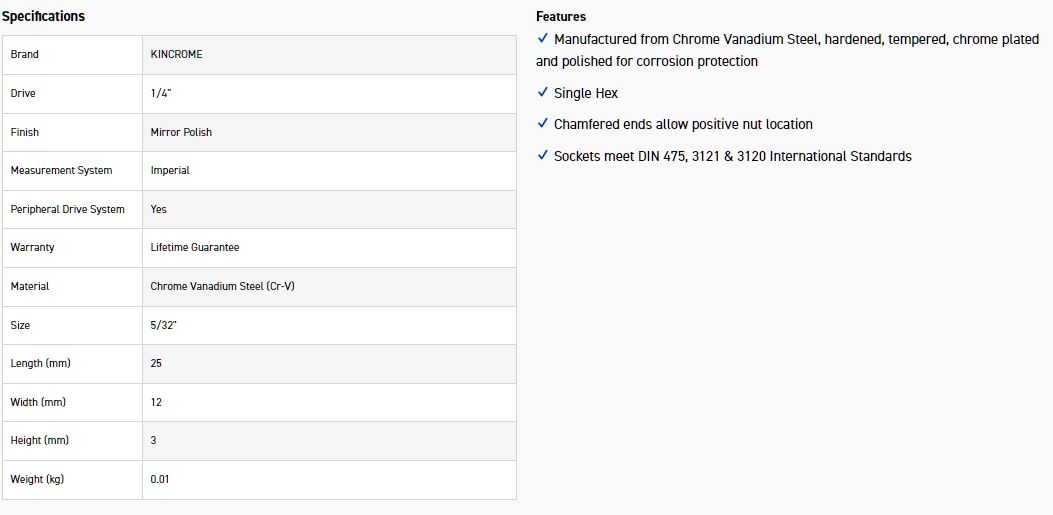Click the KINCROME brand value

point(176,54)
